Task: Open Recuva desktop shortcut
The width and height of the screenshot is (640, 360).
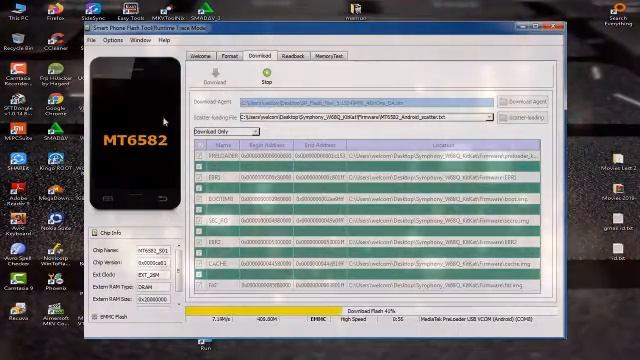Action: pos(18,311)
